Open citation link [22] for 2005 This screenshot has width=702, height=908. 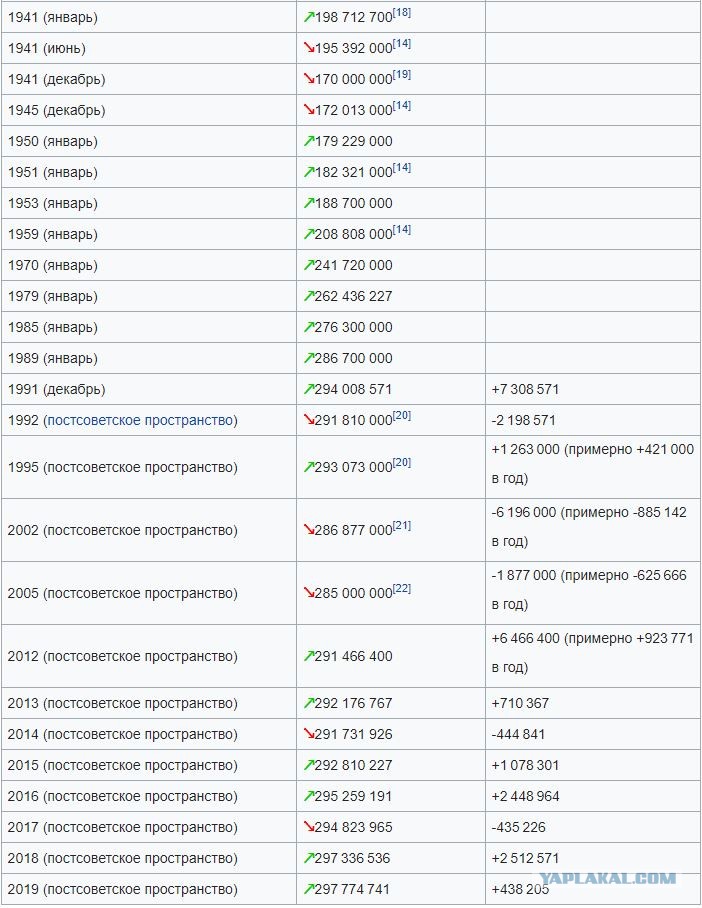tap(402, 588)
